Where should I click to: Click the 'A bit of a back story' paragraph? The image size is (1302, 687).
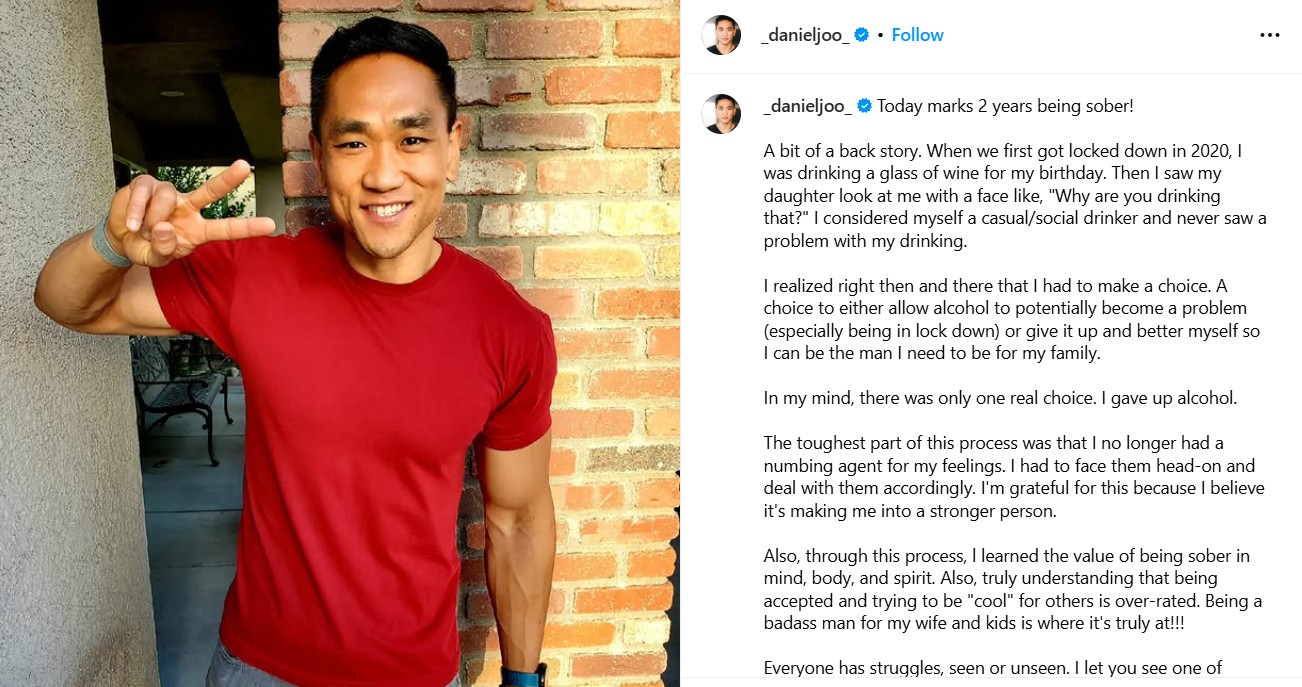pos(1015,196)
